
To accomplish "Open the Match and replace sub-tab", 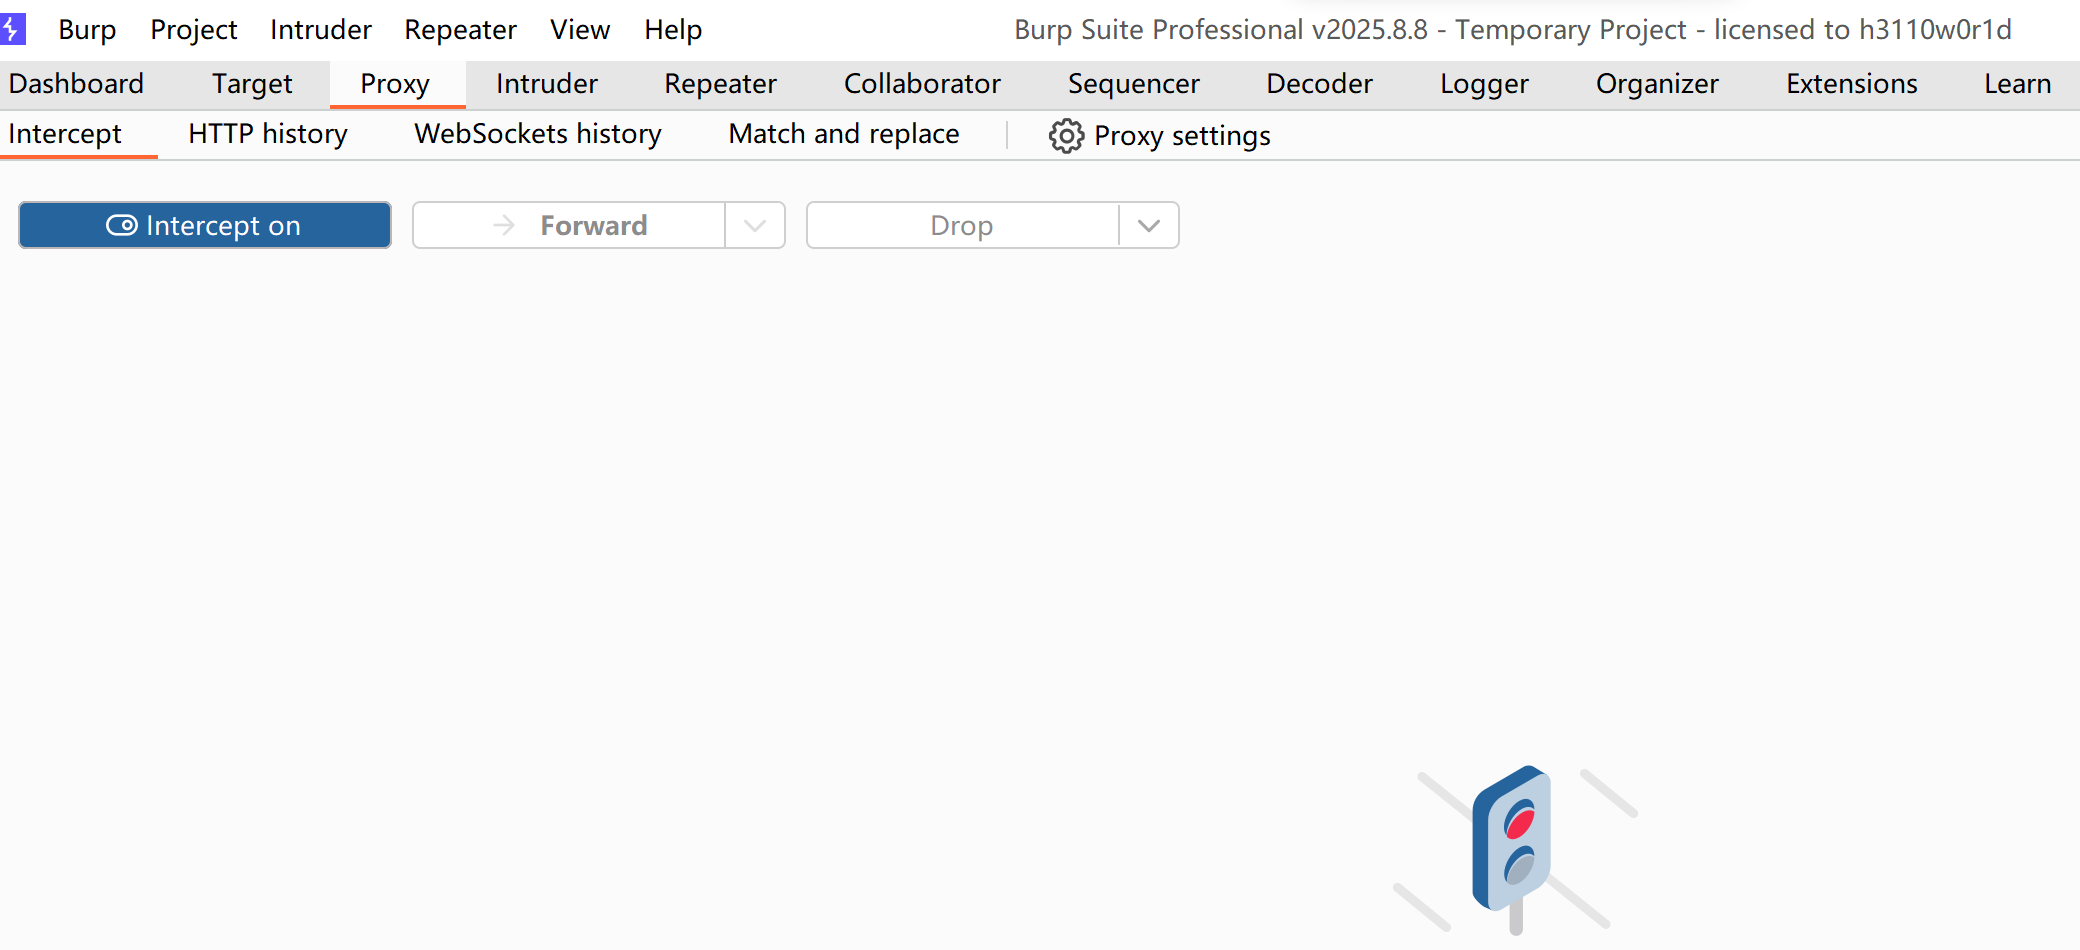I will (x=844, y=134).
